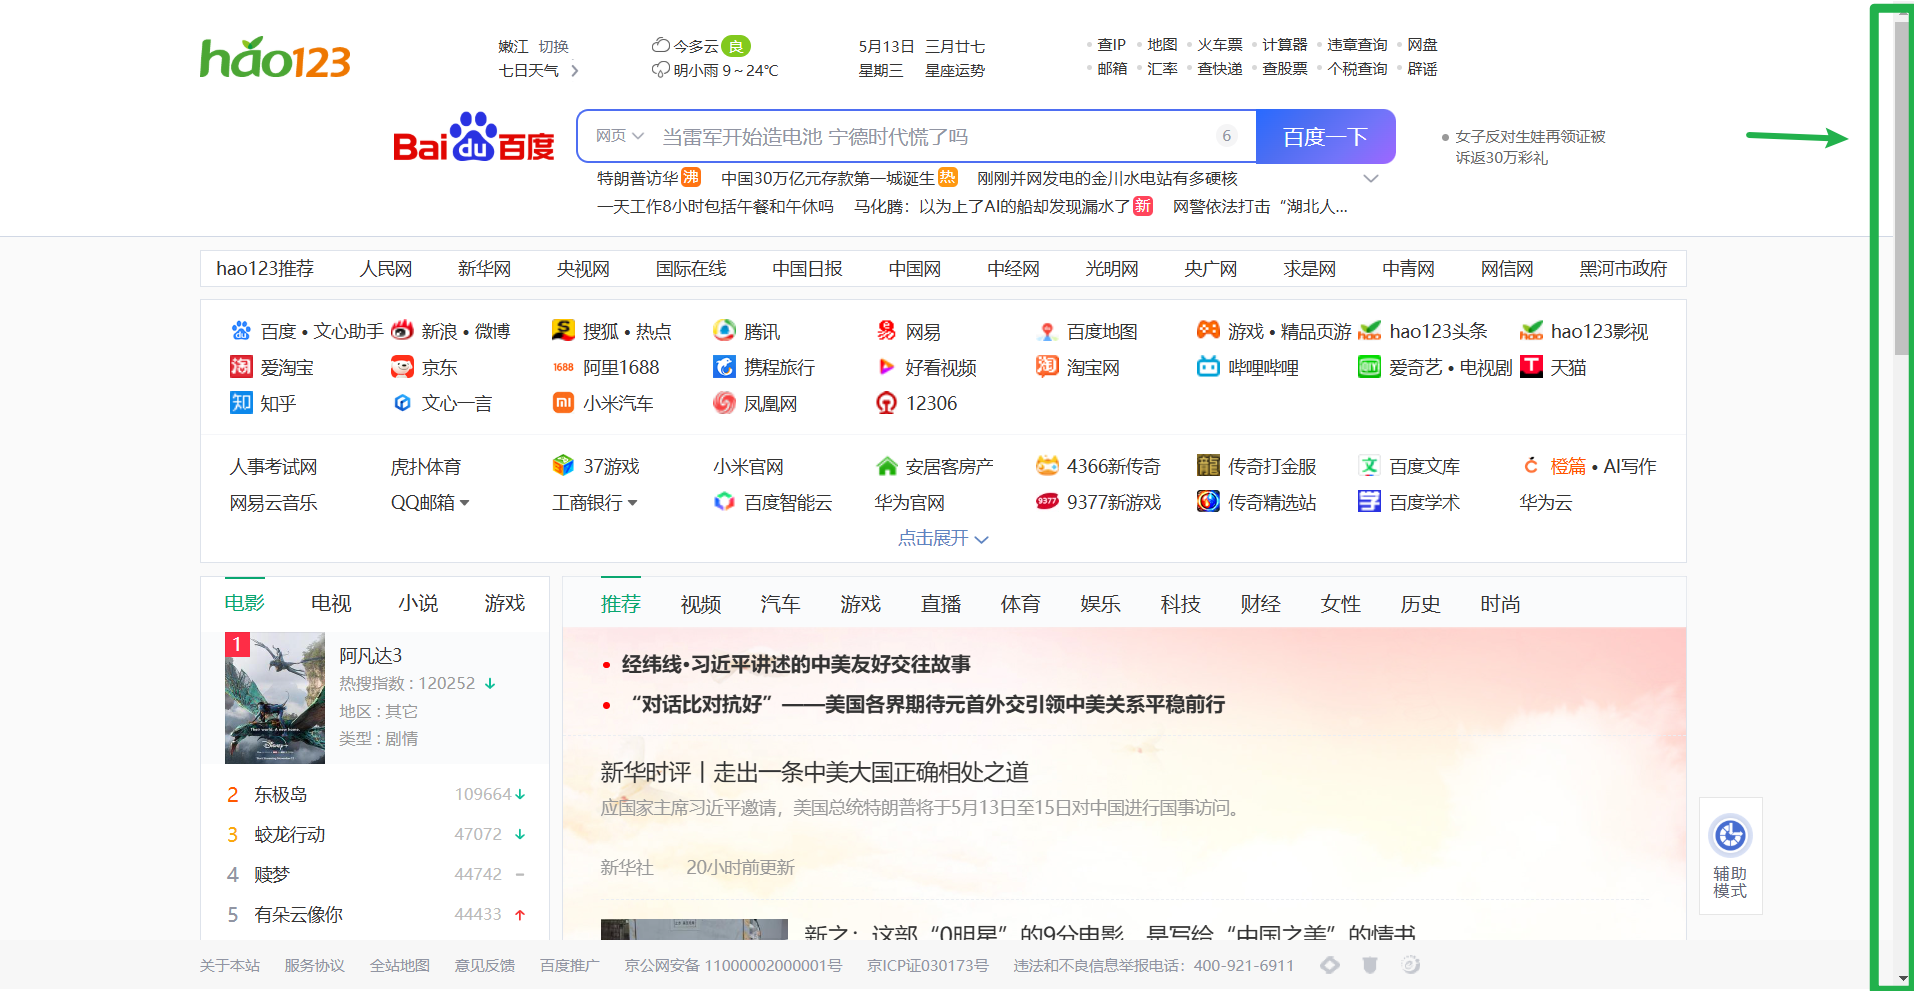Open 百度 link's paw icon
The width and height of the screenshot is (1914, 991).
point(241,331)
